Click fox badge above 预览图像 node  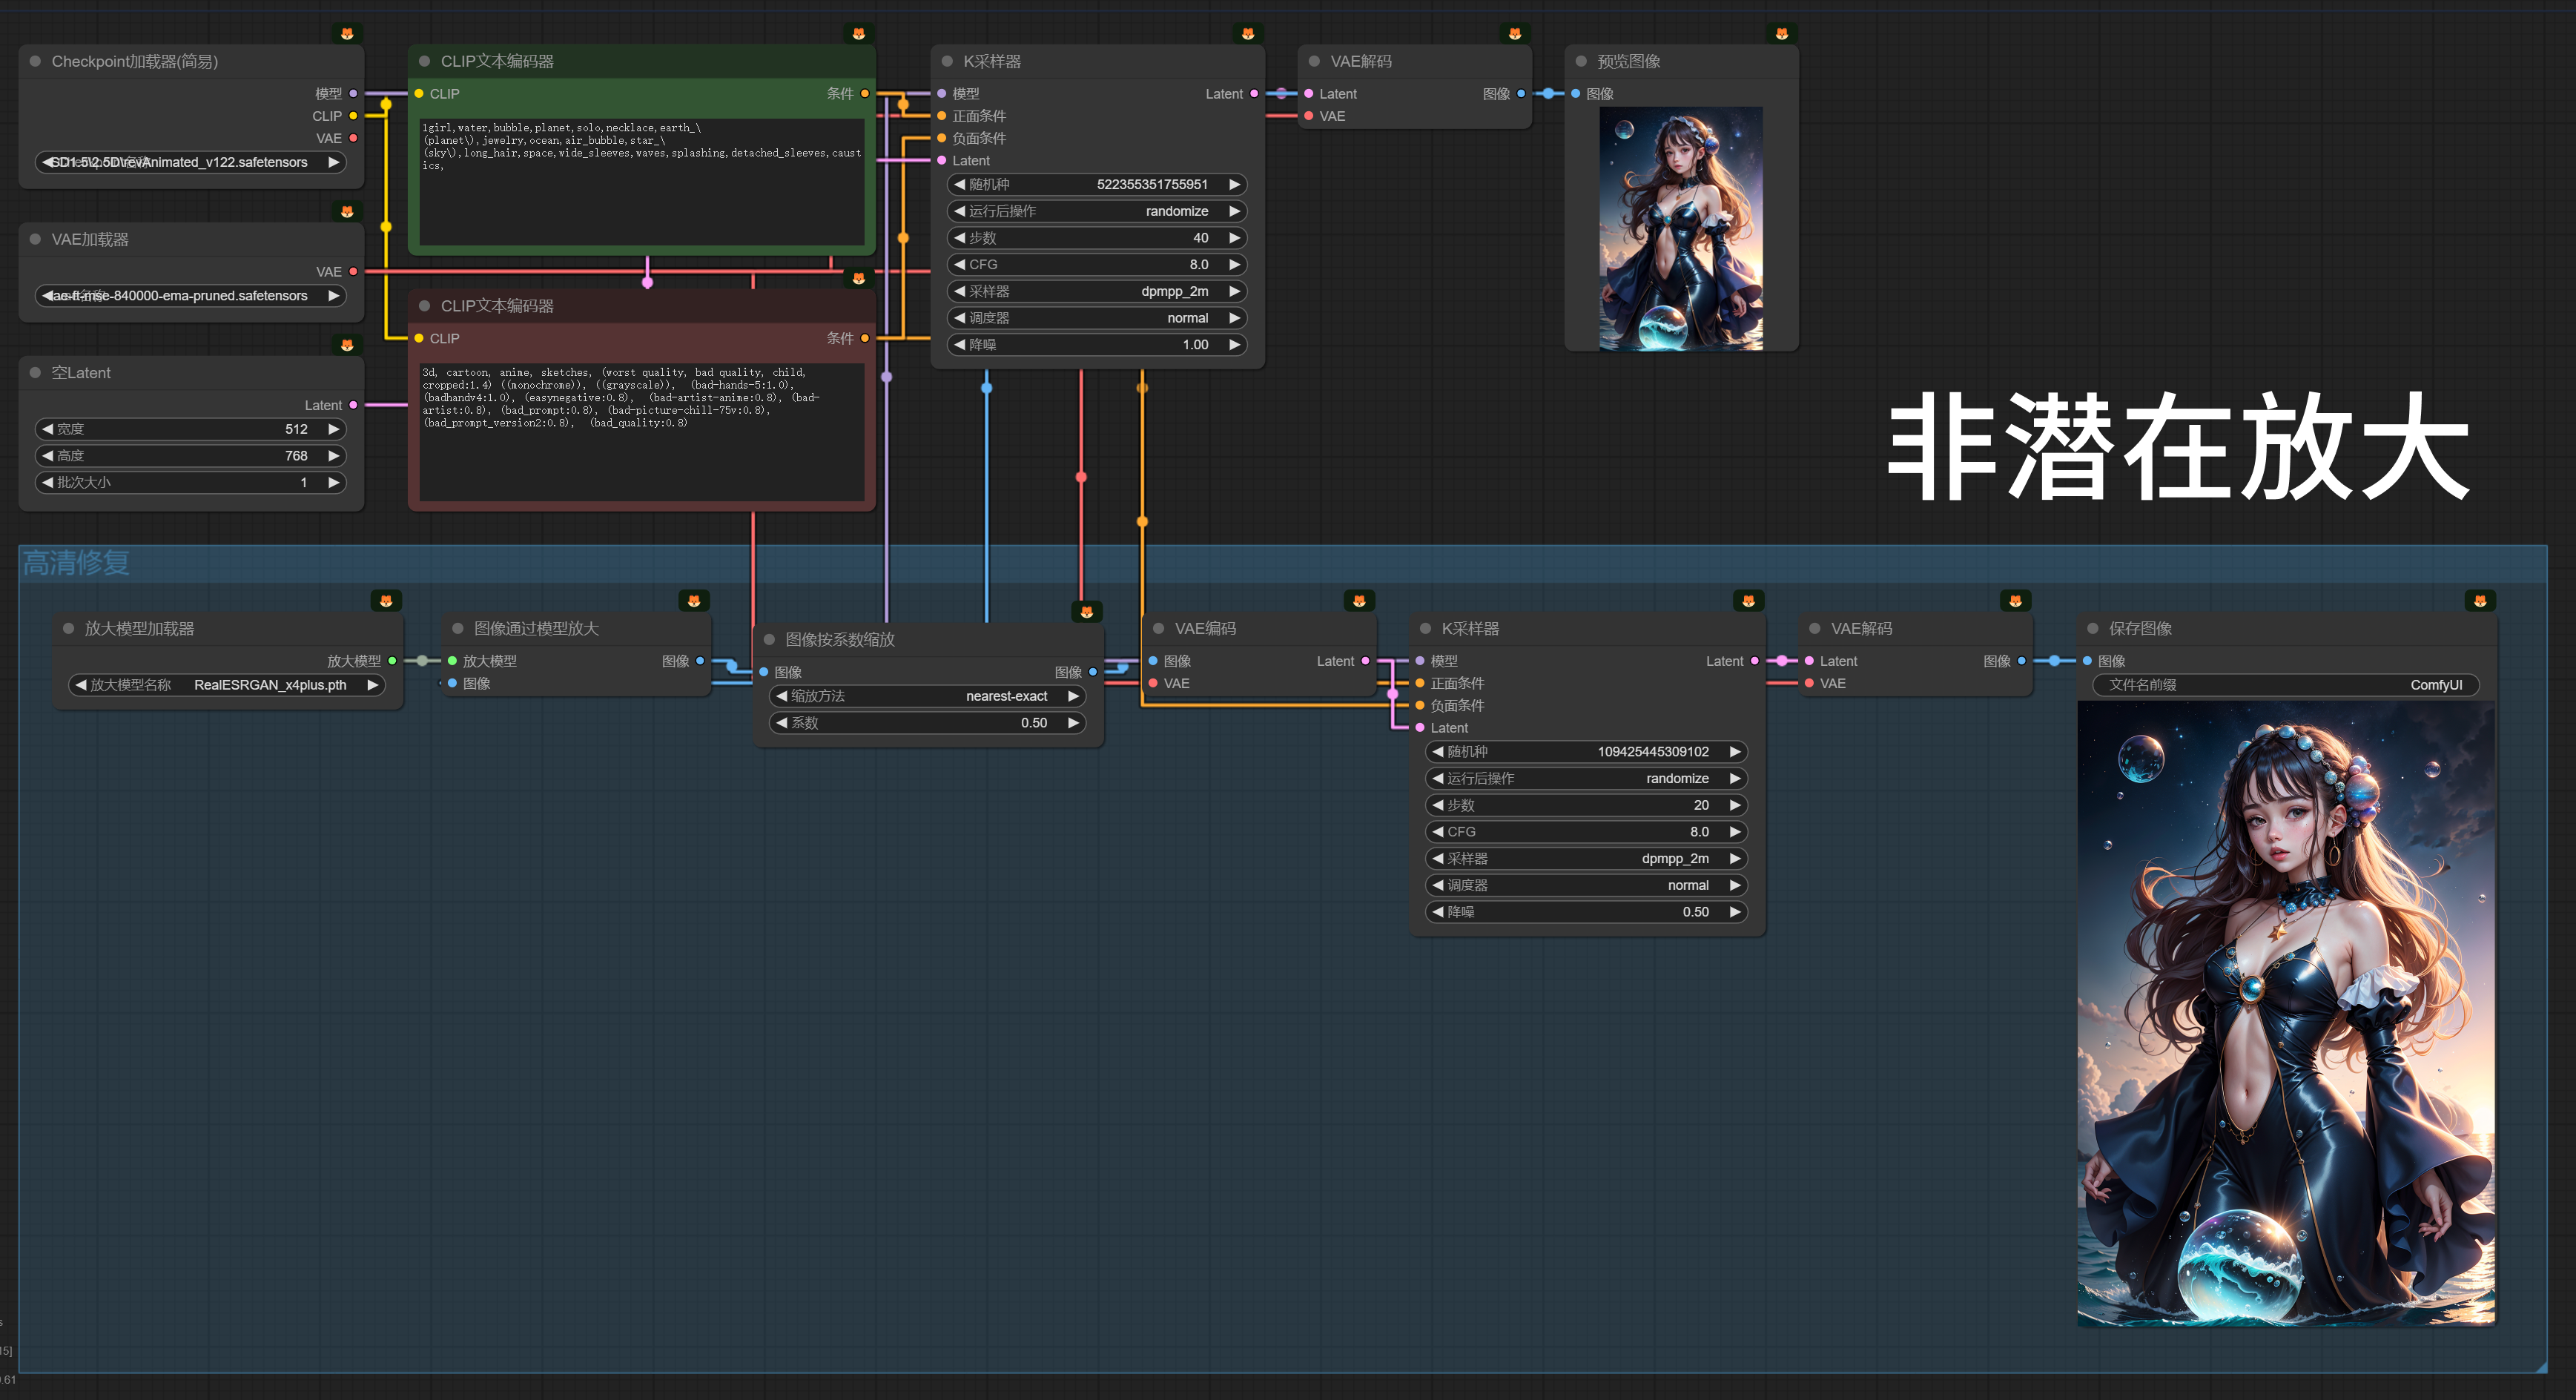tap(1782, 33)
